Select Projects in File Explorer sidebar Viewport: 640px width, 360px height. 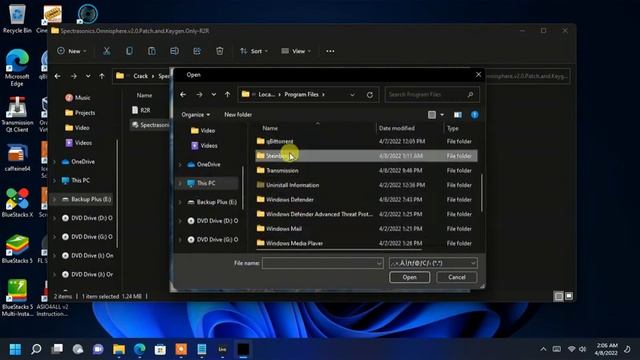80,113
